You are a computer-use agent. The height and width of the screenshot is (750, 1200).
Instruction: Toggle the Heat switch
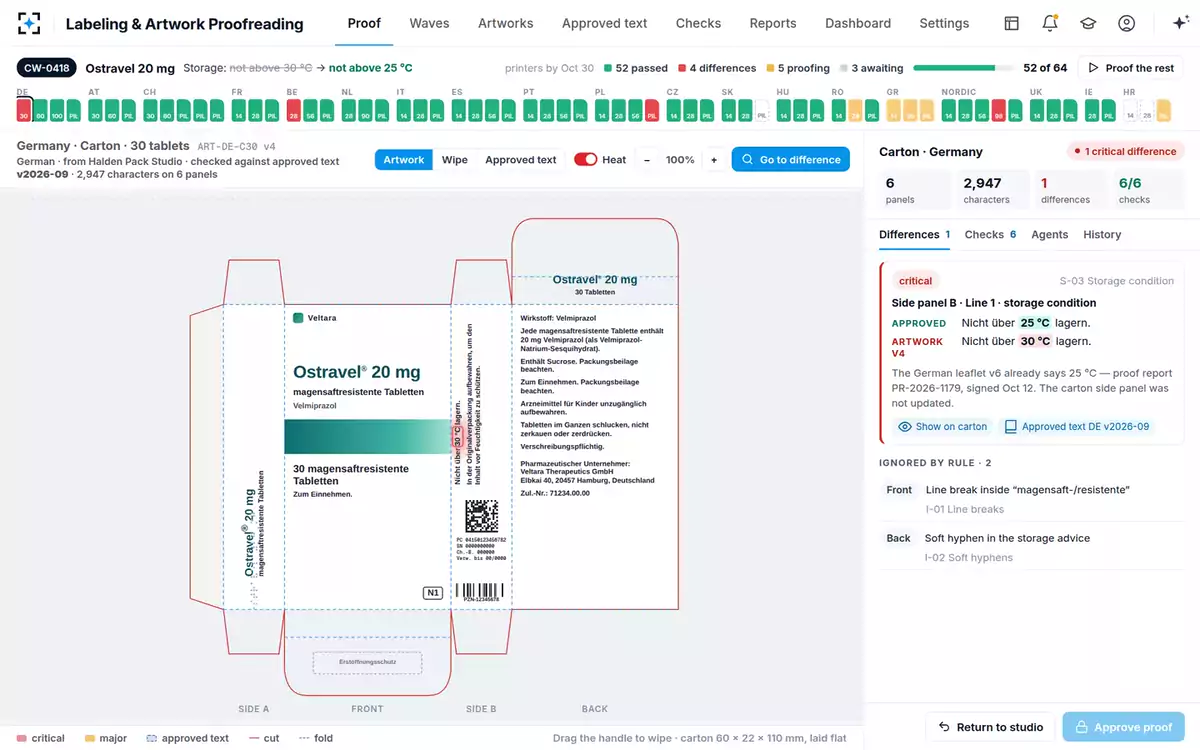[585, 160]
